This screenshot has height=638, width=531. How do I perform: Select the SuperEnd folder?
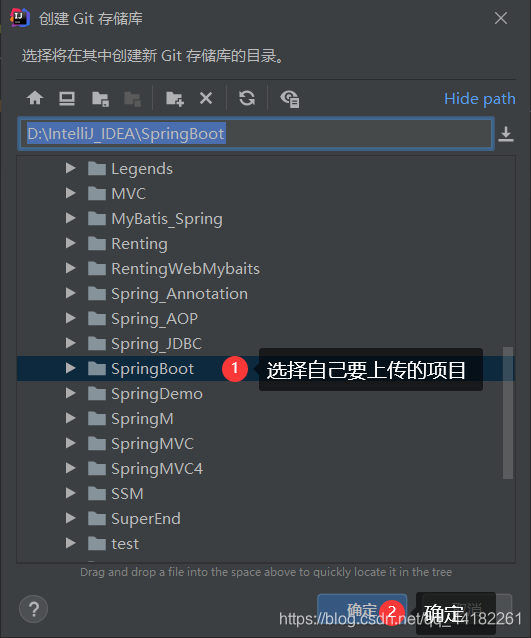tap(146, 519)
